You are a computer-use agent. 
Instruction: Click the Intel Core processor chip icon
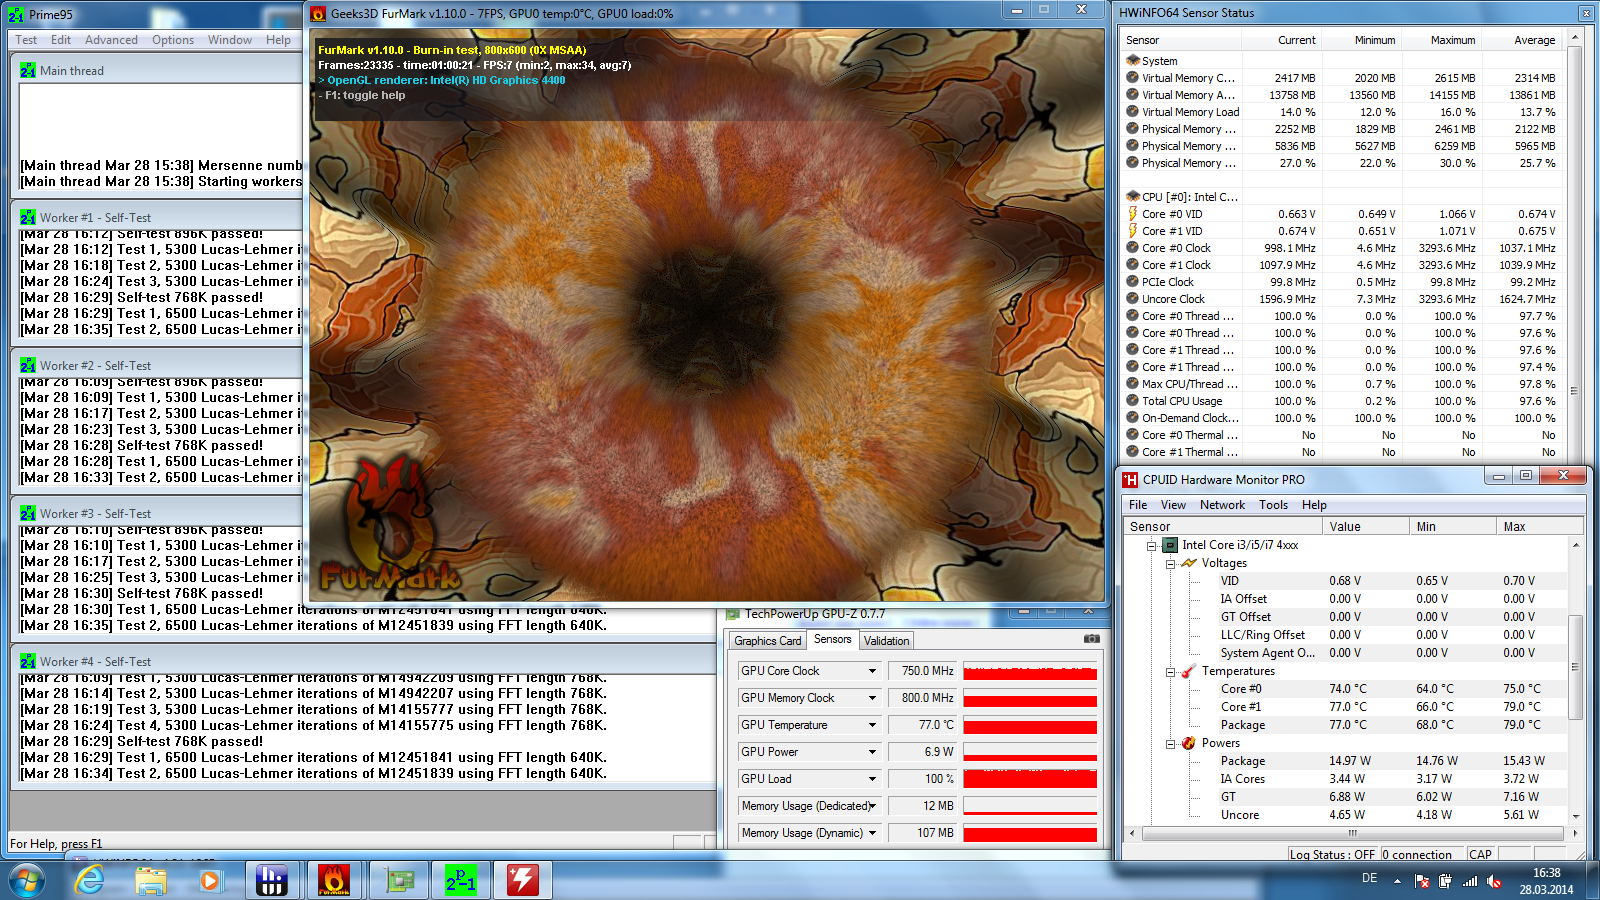(x=1170, y=545)
